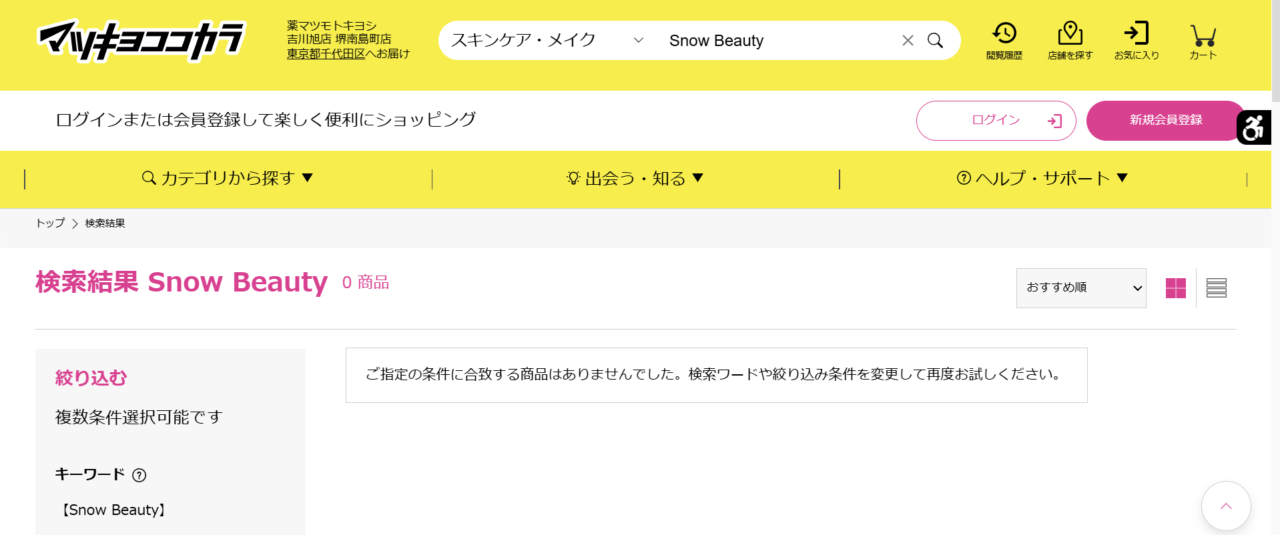Expand the 出会う・知る menu
This screenshot has height=535, width=1280.
[635, 178]
